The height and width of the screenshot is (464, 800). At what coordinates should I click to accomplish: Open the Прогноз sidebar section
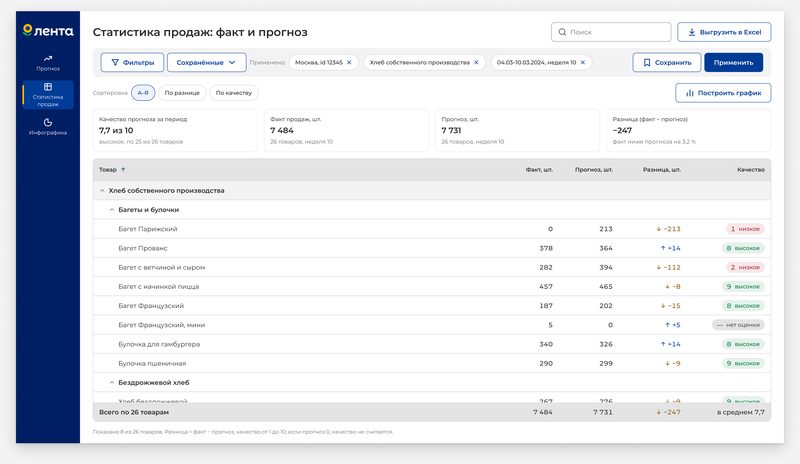[x=48, y=63]
